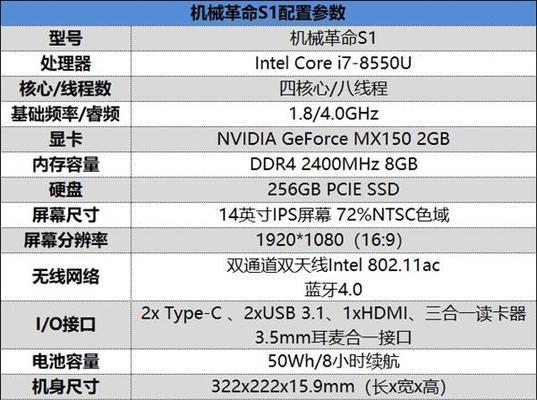Click the 322x222x15.9mm dimensions cell
Viewport: 537px width, 400px height.
pyautogui.click(x=334, y=387)
